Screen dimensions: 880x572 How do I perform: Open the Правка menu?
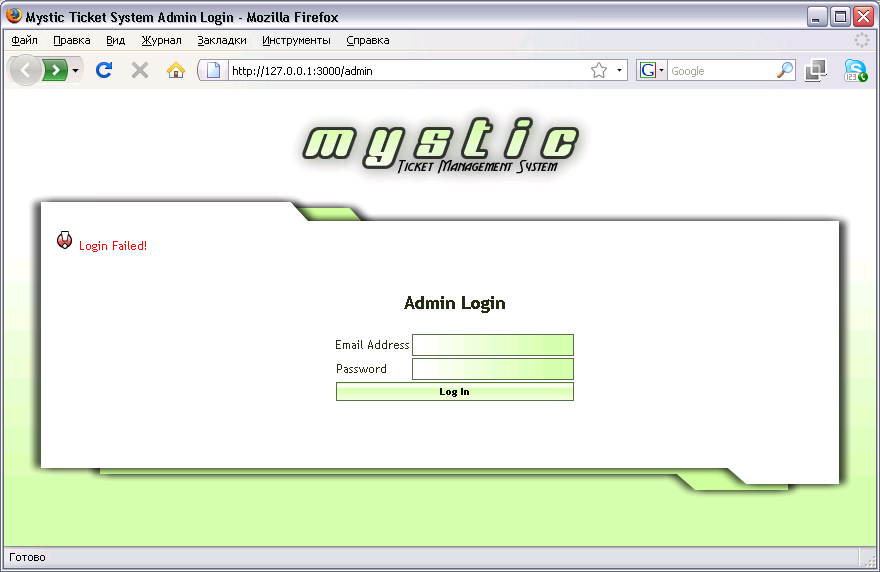pos(72,40)
